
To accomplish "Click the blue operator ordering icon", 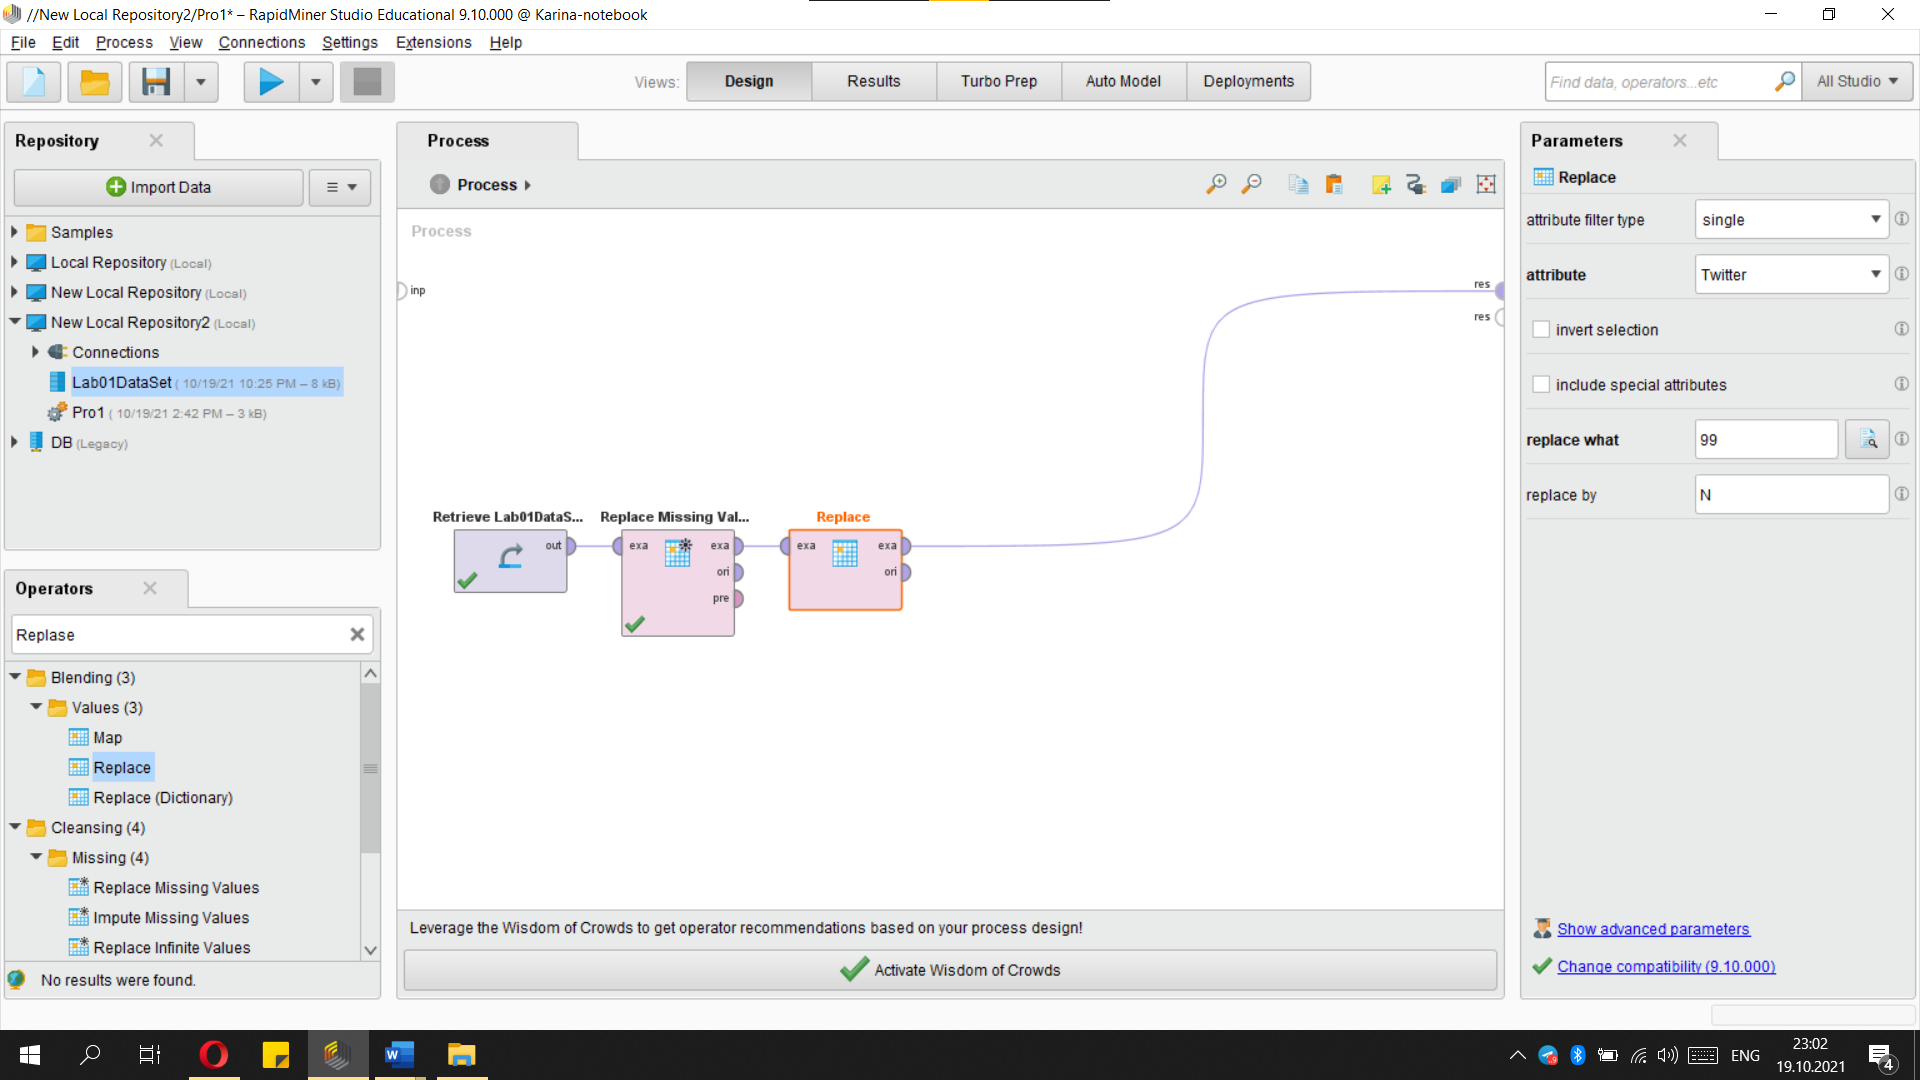I will tap(1451, 184).
